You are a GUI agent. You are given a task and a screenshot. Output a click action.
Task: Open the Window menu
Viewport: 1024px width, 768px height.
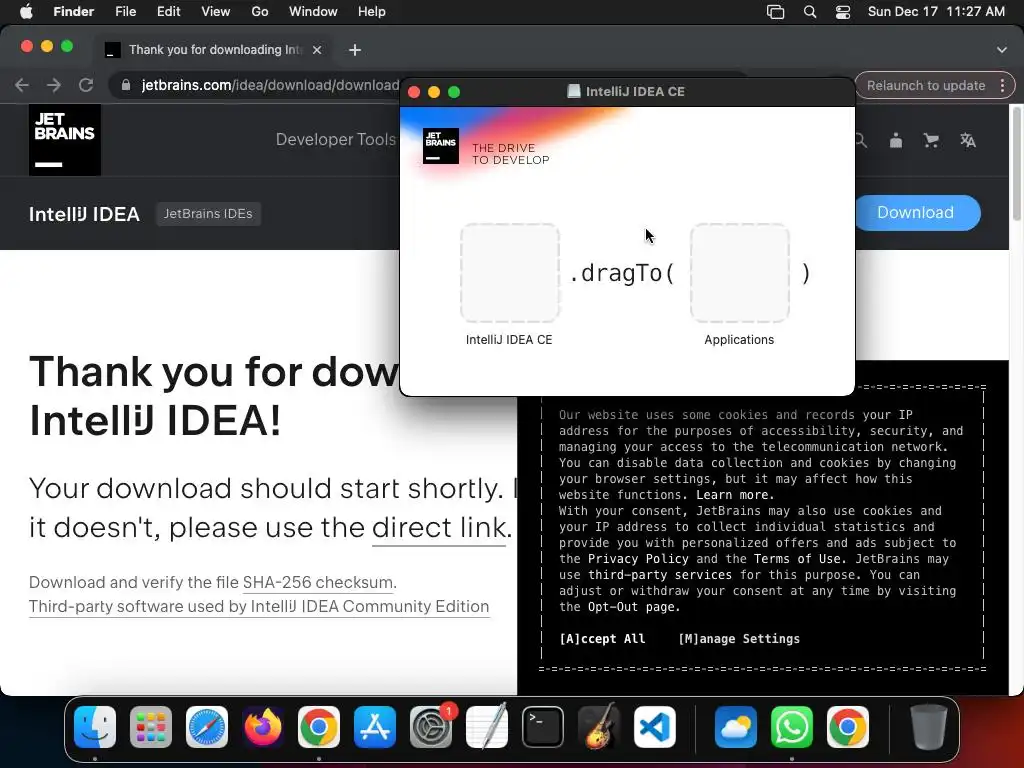[313, 12]
